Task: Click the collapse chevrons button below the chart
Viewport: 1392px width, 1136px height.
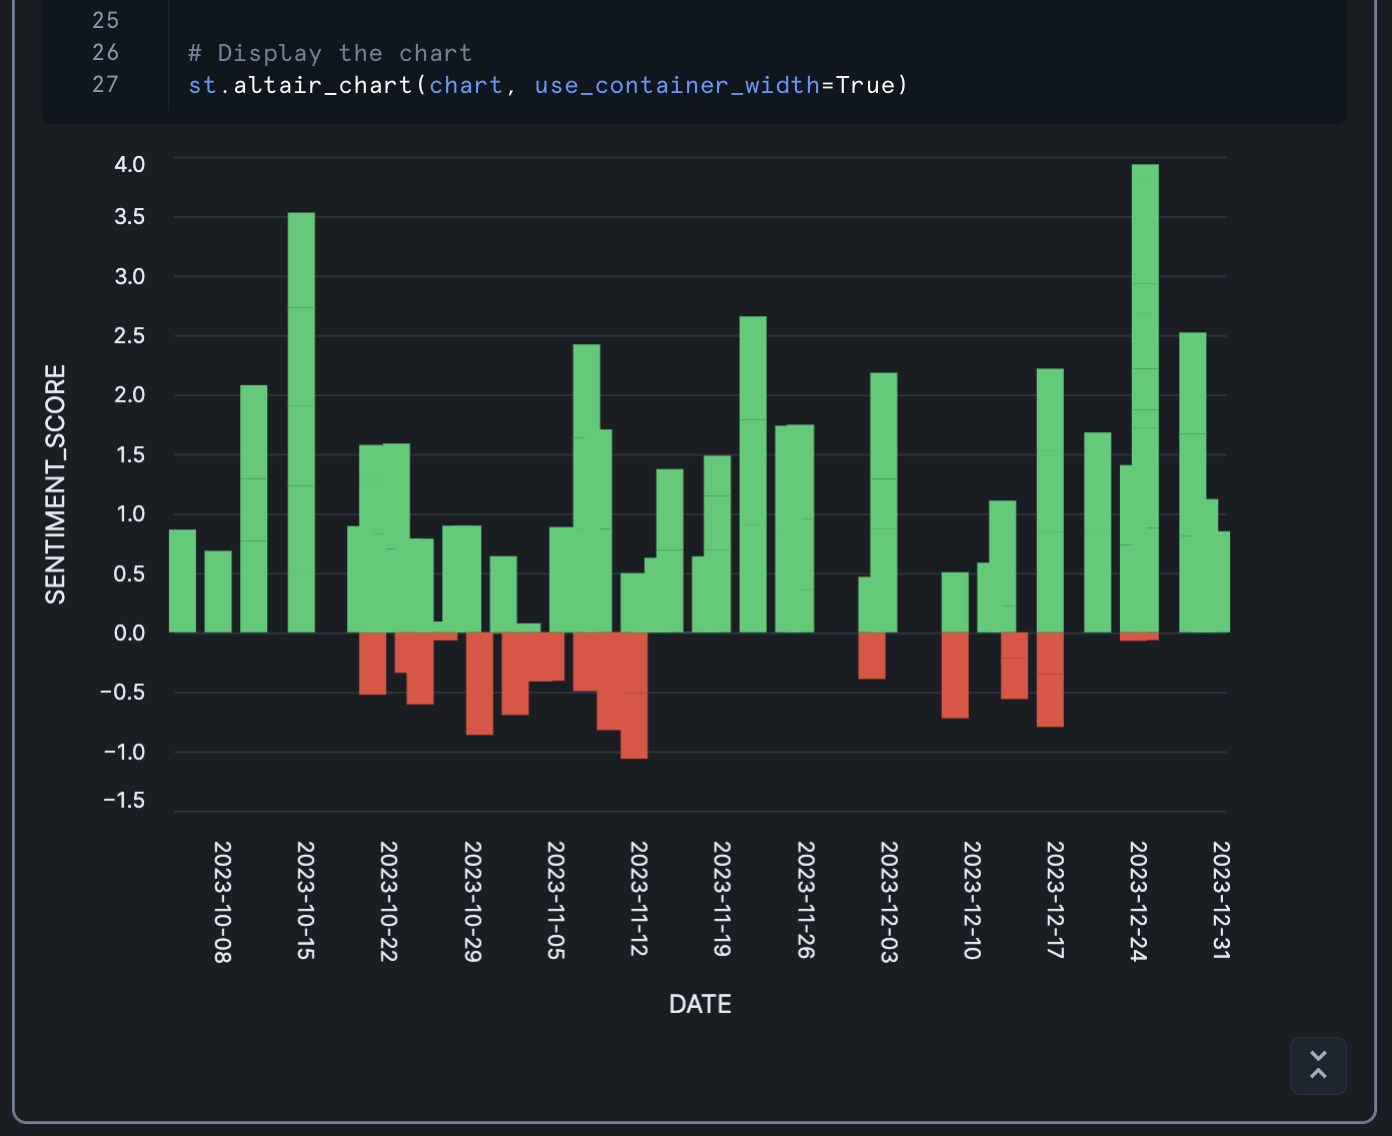Action: point(1318,1065)
